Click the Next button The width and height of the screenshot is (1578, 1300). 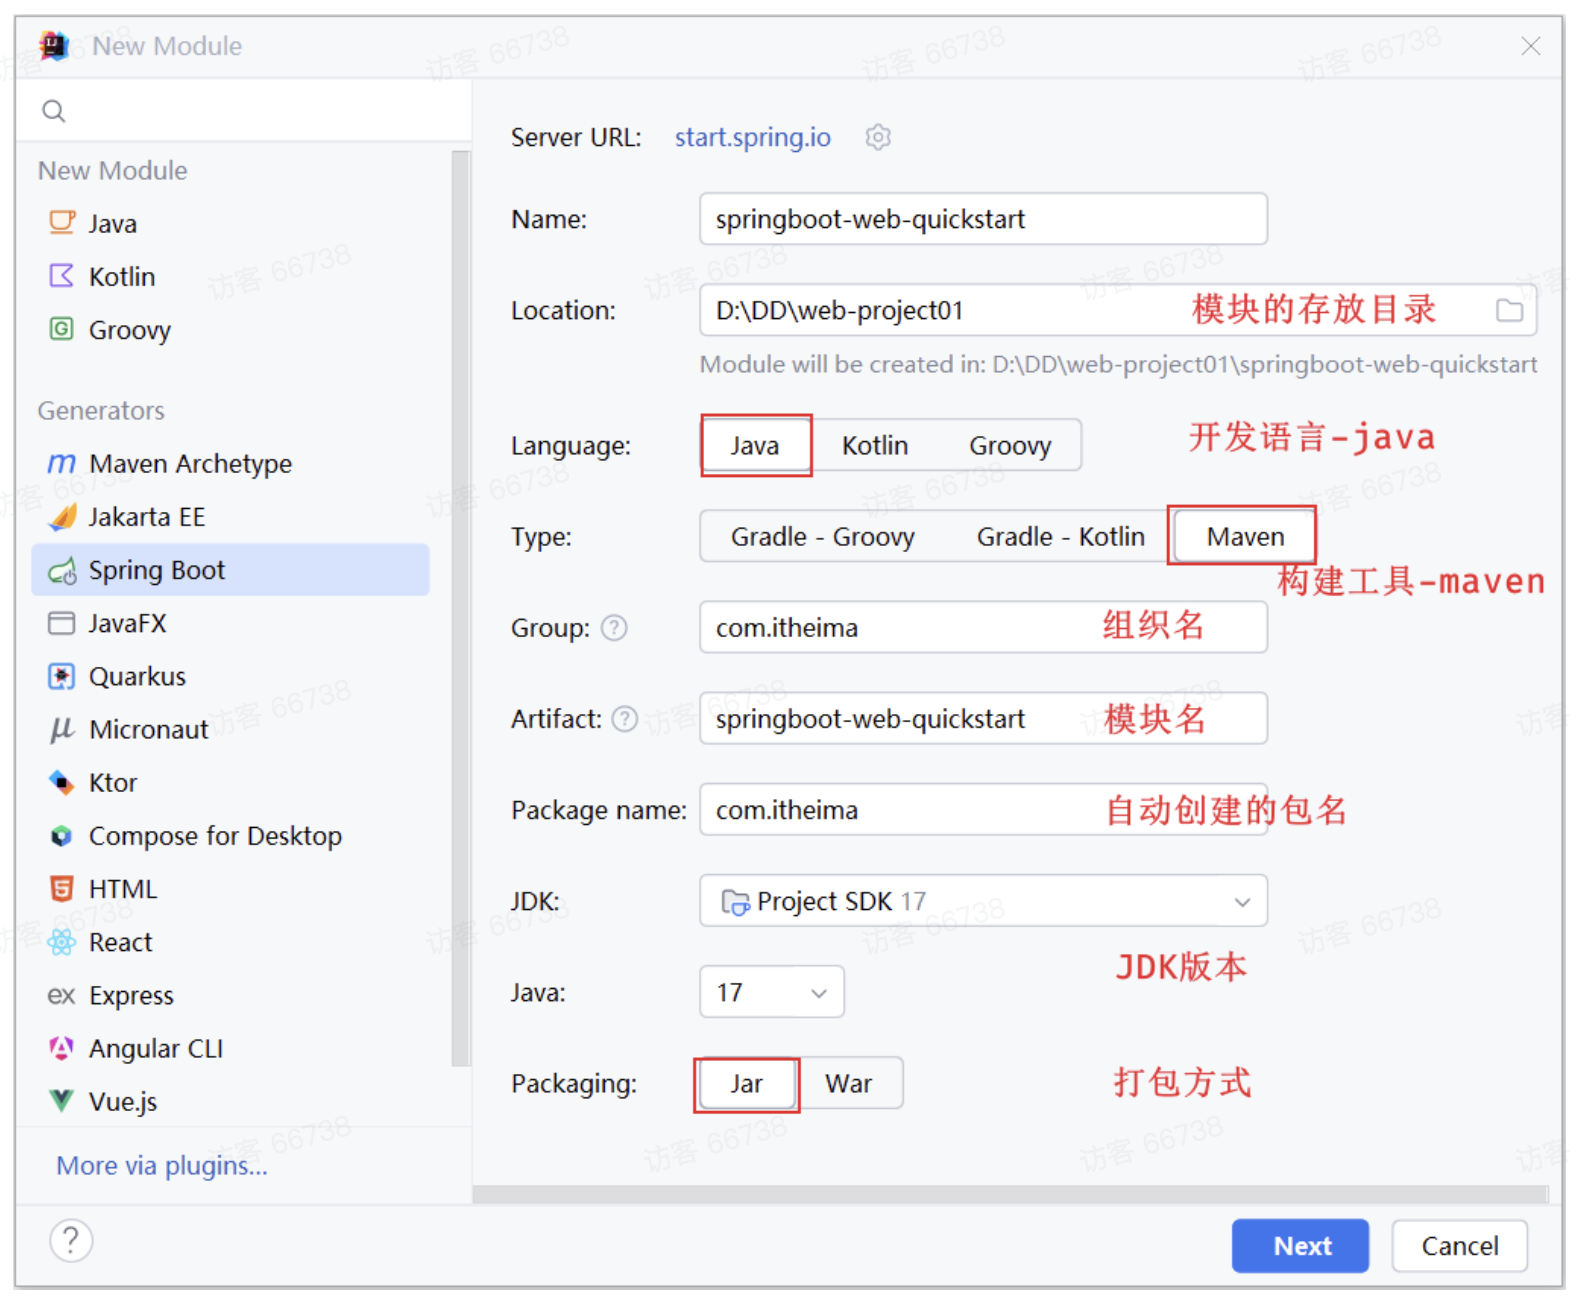pos(1300,1246)
